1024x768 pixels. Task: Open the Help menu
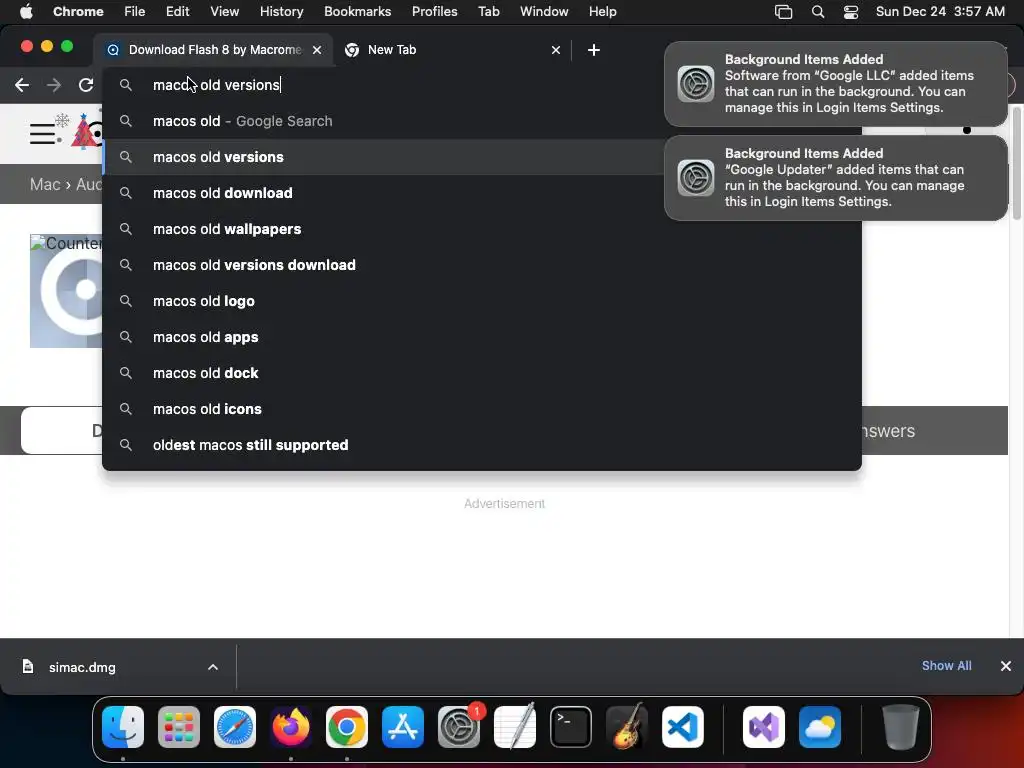click(x=602, y=11)
